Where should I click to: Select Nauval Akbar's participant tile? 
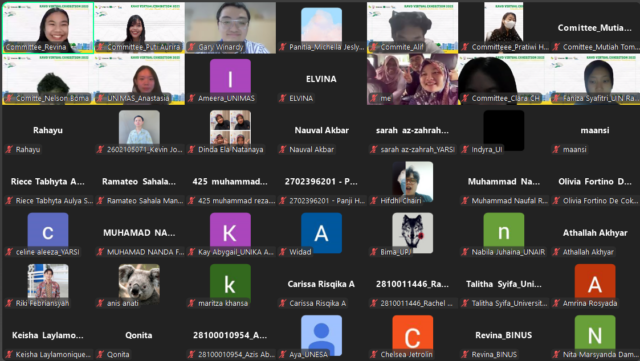click(x=321, y=130)
